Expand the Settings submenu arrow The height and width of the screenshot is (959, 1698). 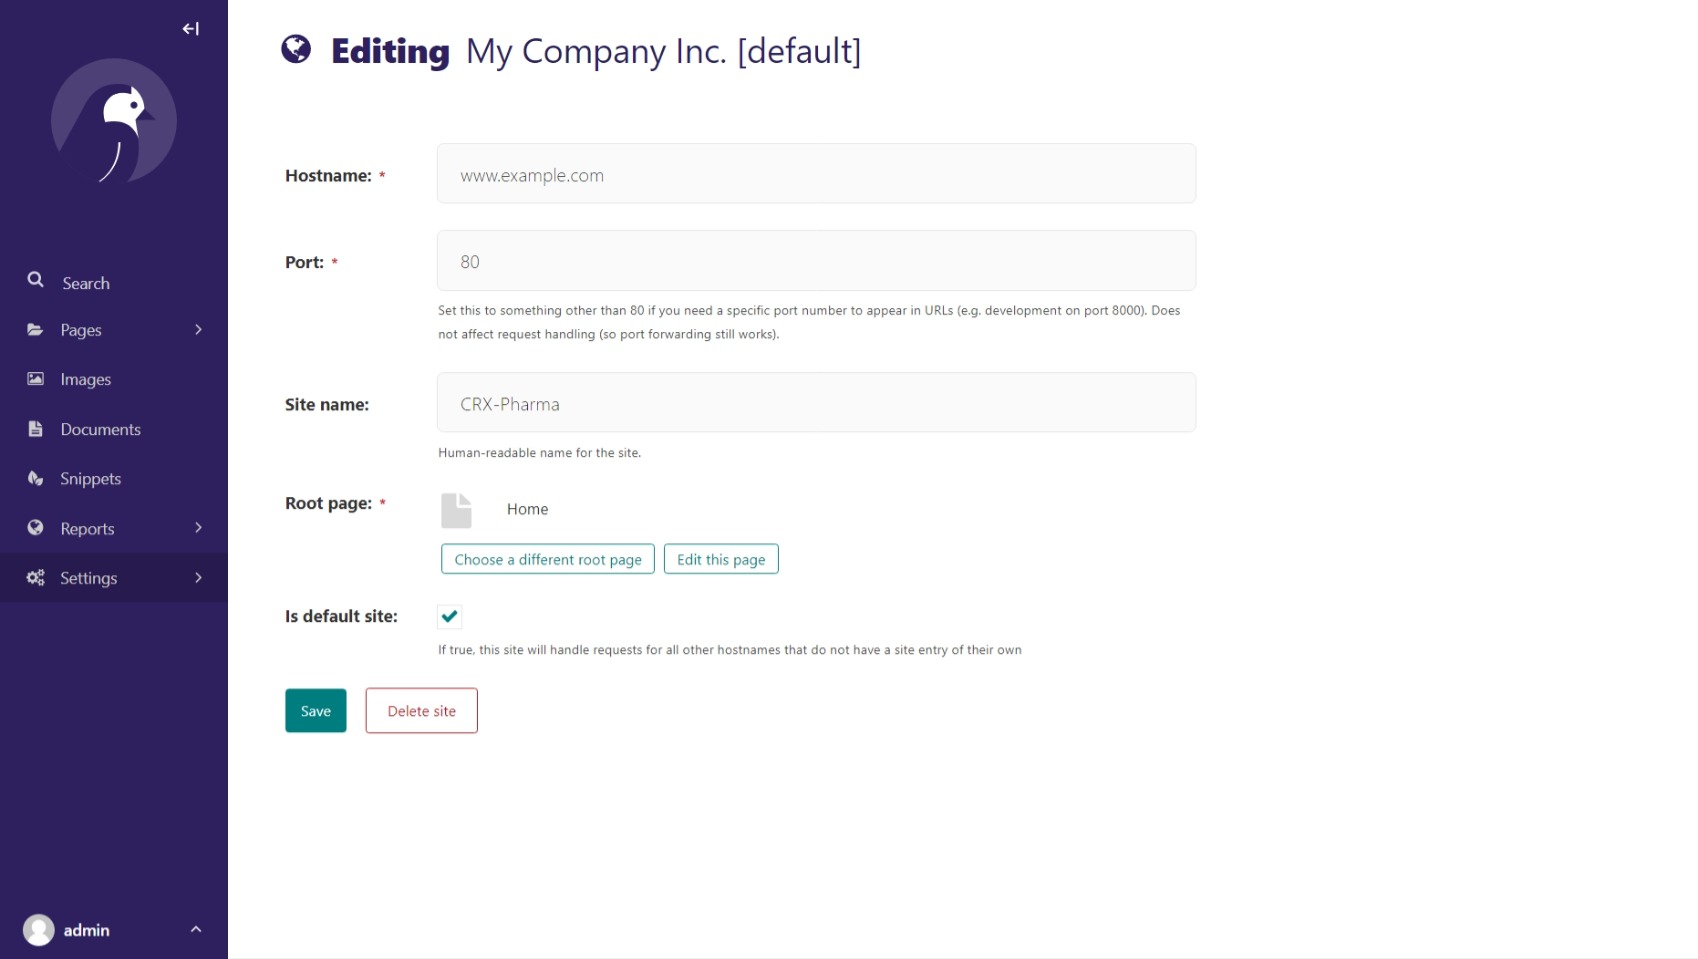click(198, 578)
